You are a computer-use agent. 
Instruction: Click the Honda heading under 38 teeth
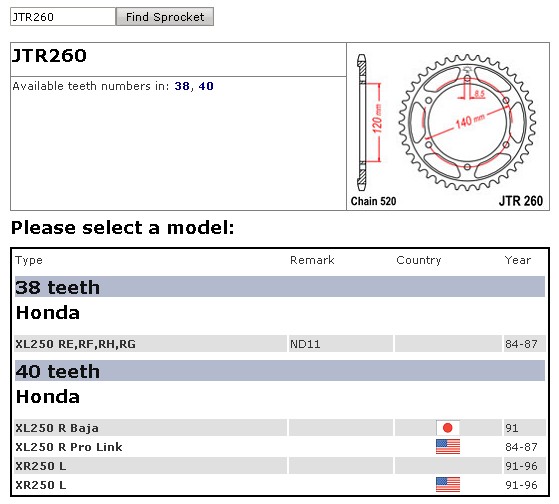click(x=48, y=313)
